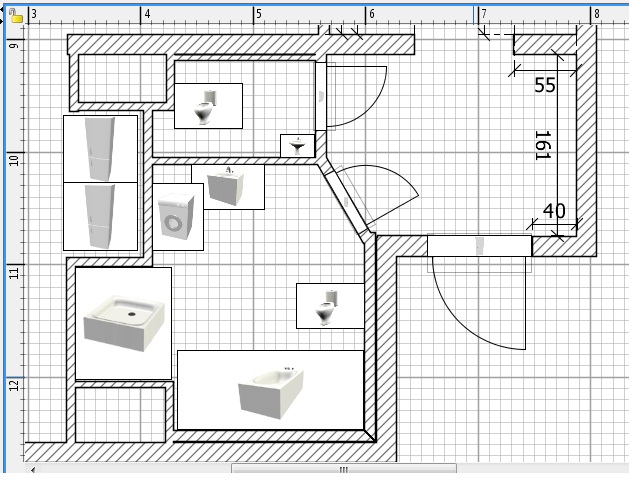The width and height of the screenshot is (630, 480).
Task: Select the upper tall cabinet object
Action: (x=100, y=149)
